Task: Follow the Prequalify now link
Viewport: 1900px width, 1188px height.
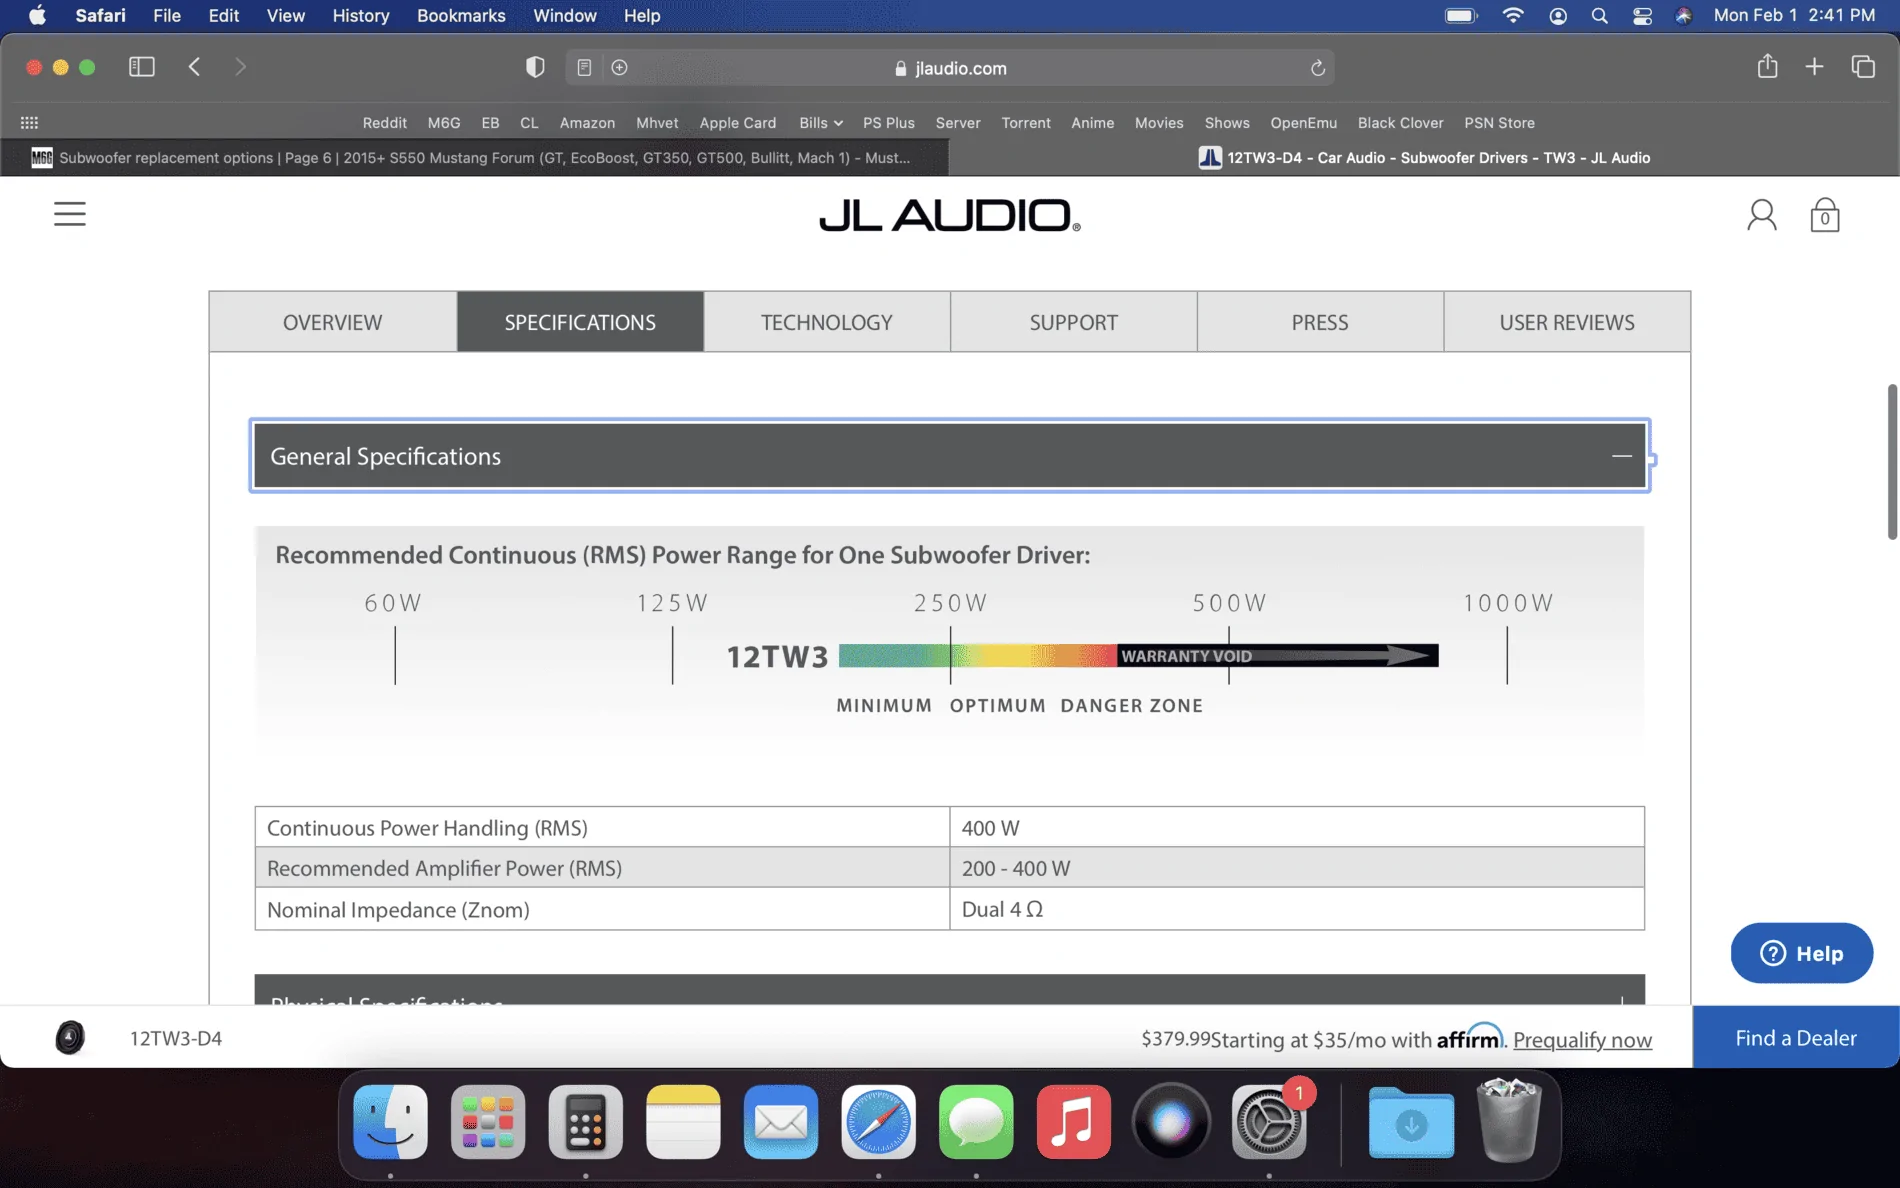Action: coord(1582,1040)
